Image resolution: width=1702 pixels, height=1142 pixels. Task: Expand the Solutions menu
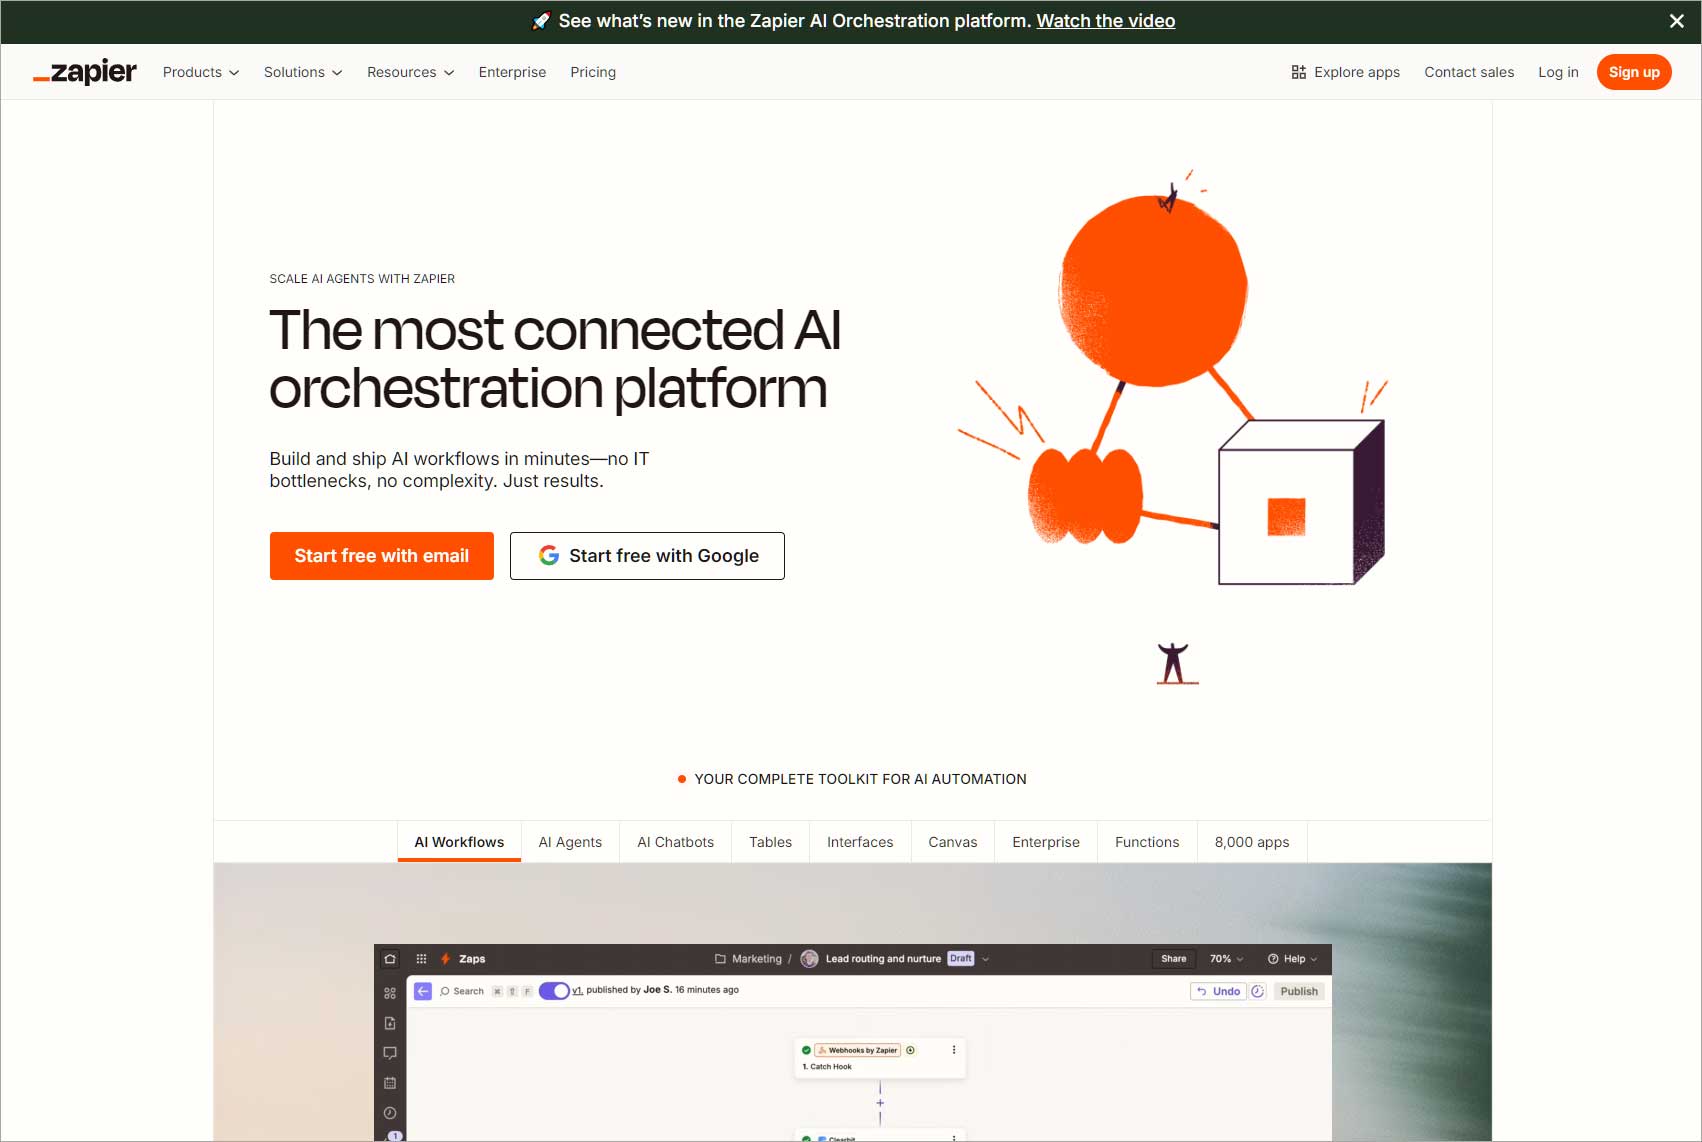click(303, 72)
